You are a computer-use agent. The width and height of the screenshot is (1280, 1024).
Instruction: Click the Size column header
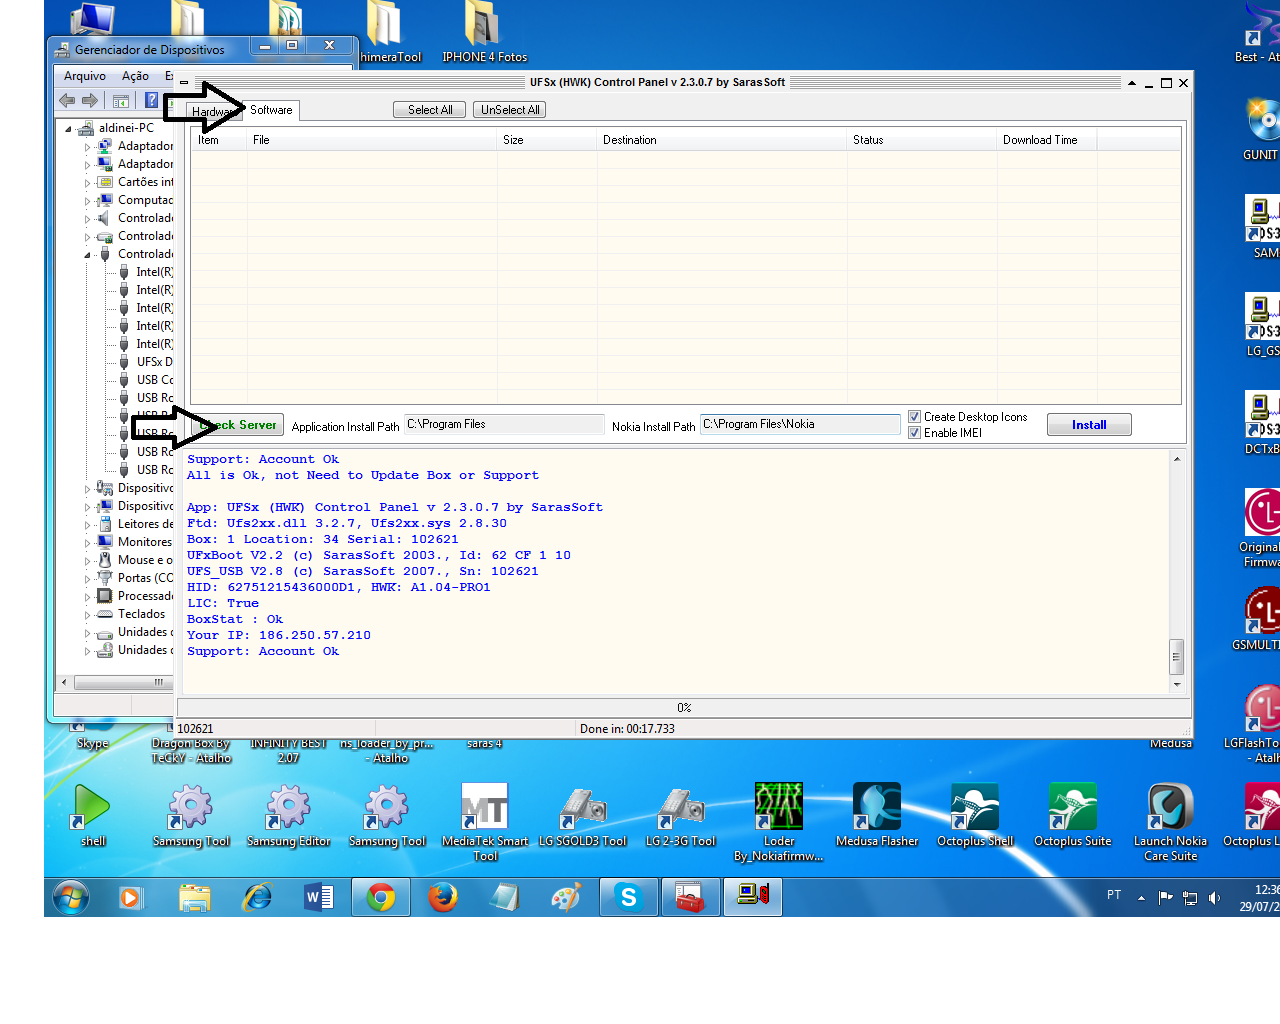pos(547,140)
